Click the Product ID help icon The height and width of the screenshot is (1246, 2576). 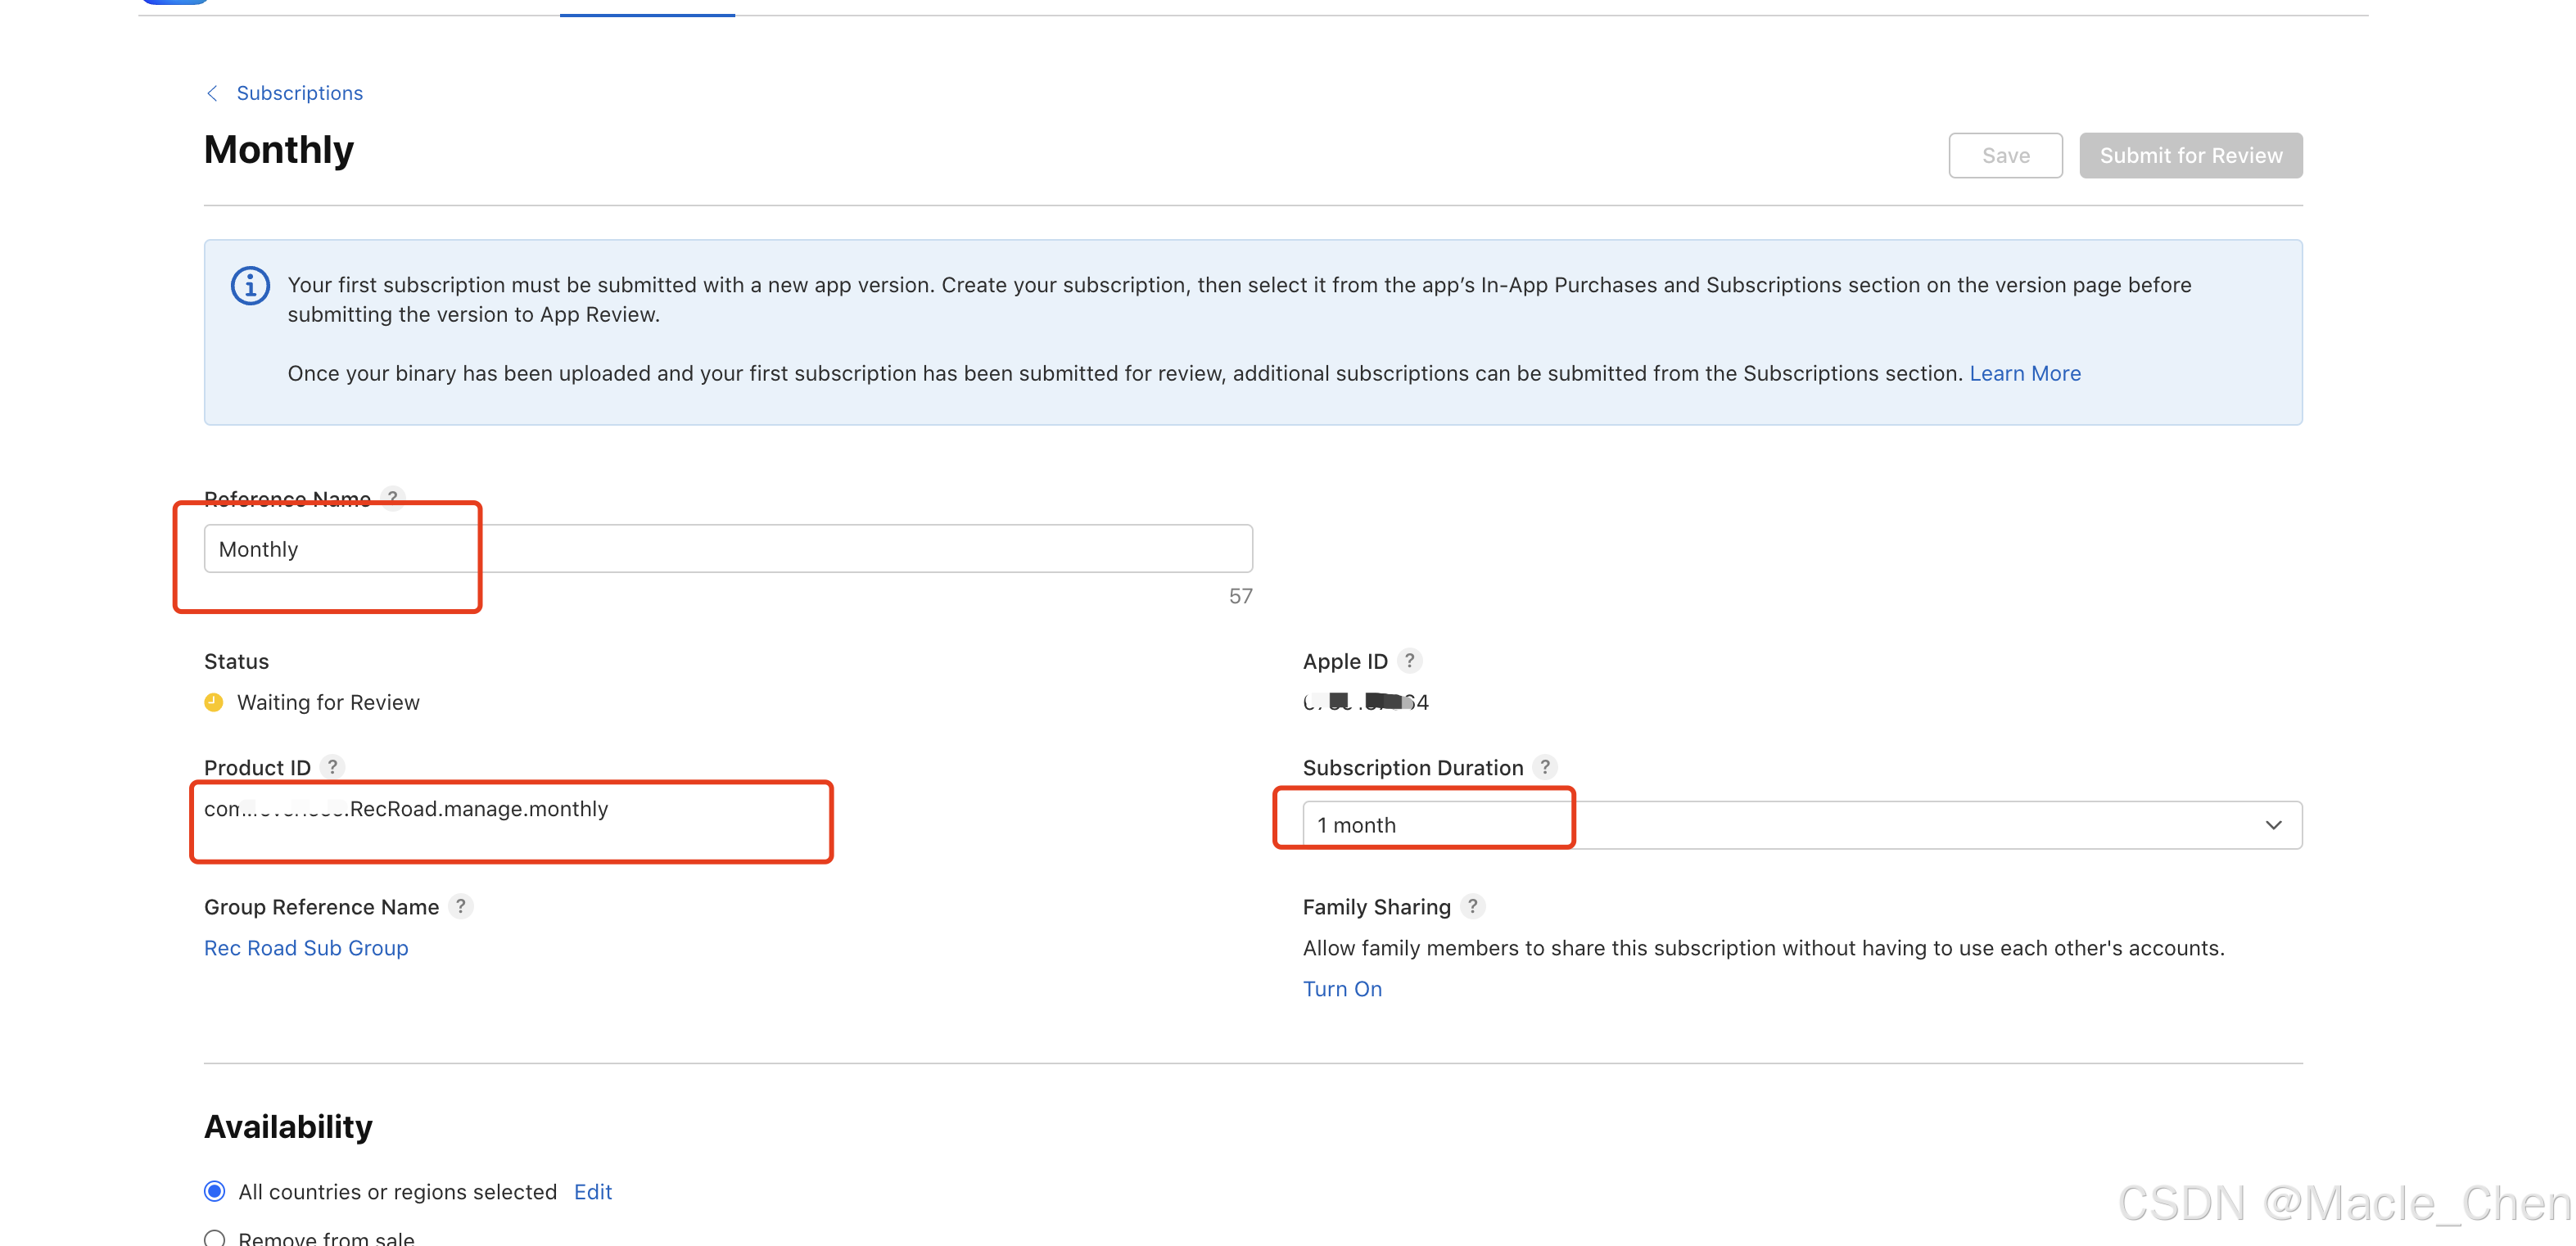click(332, 767)
